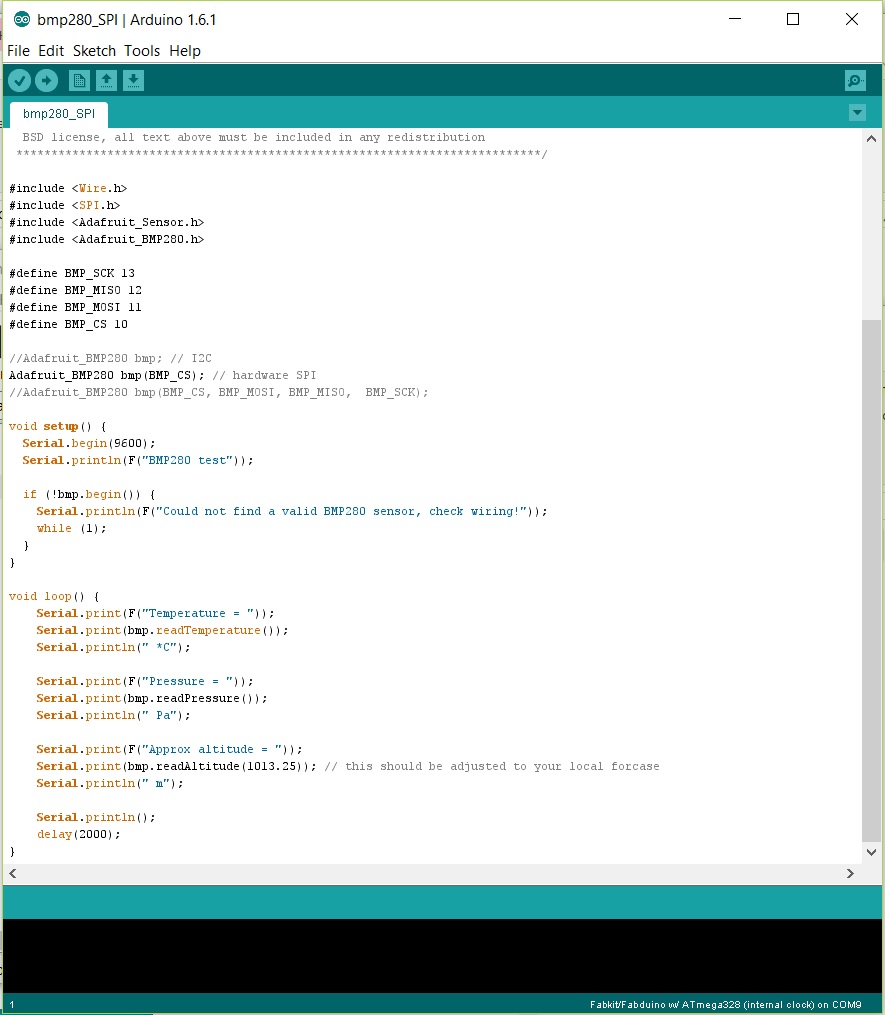885x1015 pixels.
Task: Click the '#define BMP_CS 10' line
Action: pyautogui.click(x=69, y=324)
